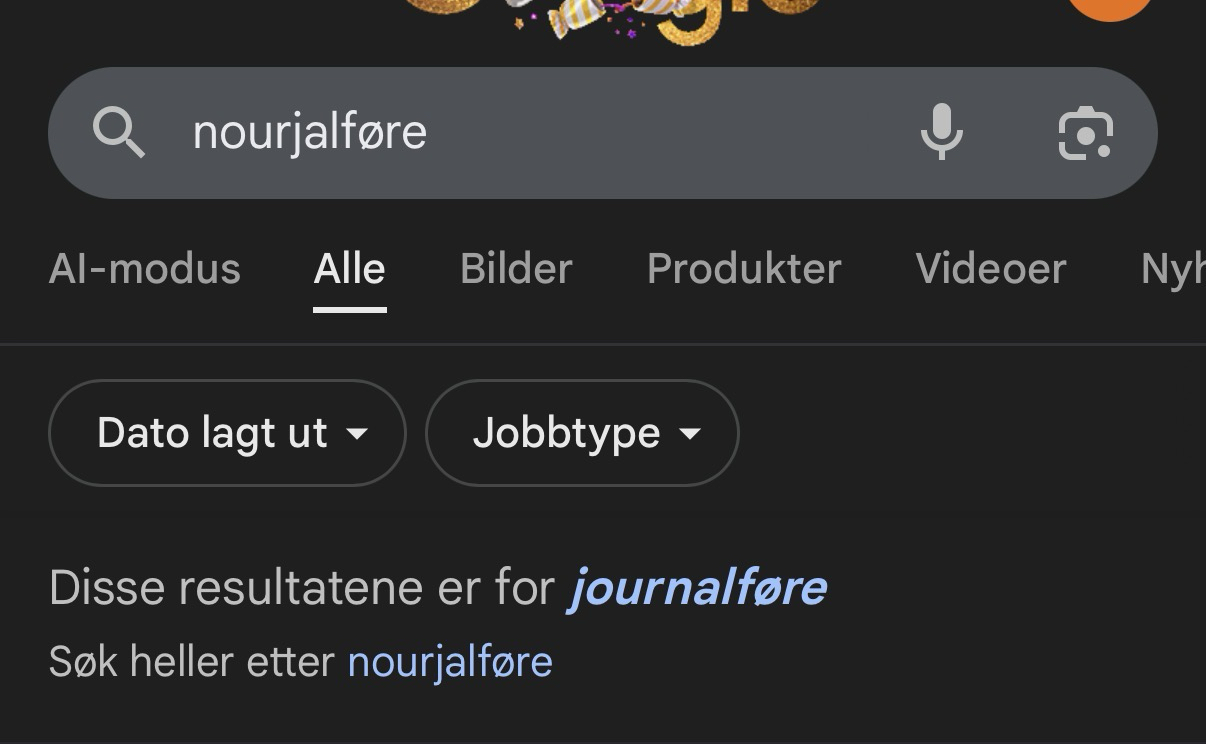This screenshot has width=1206, height=744.
Task: Click the magnifying glass search icon
Action: coord(119,133)
